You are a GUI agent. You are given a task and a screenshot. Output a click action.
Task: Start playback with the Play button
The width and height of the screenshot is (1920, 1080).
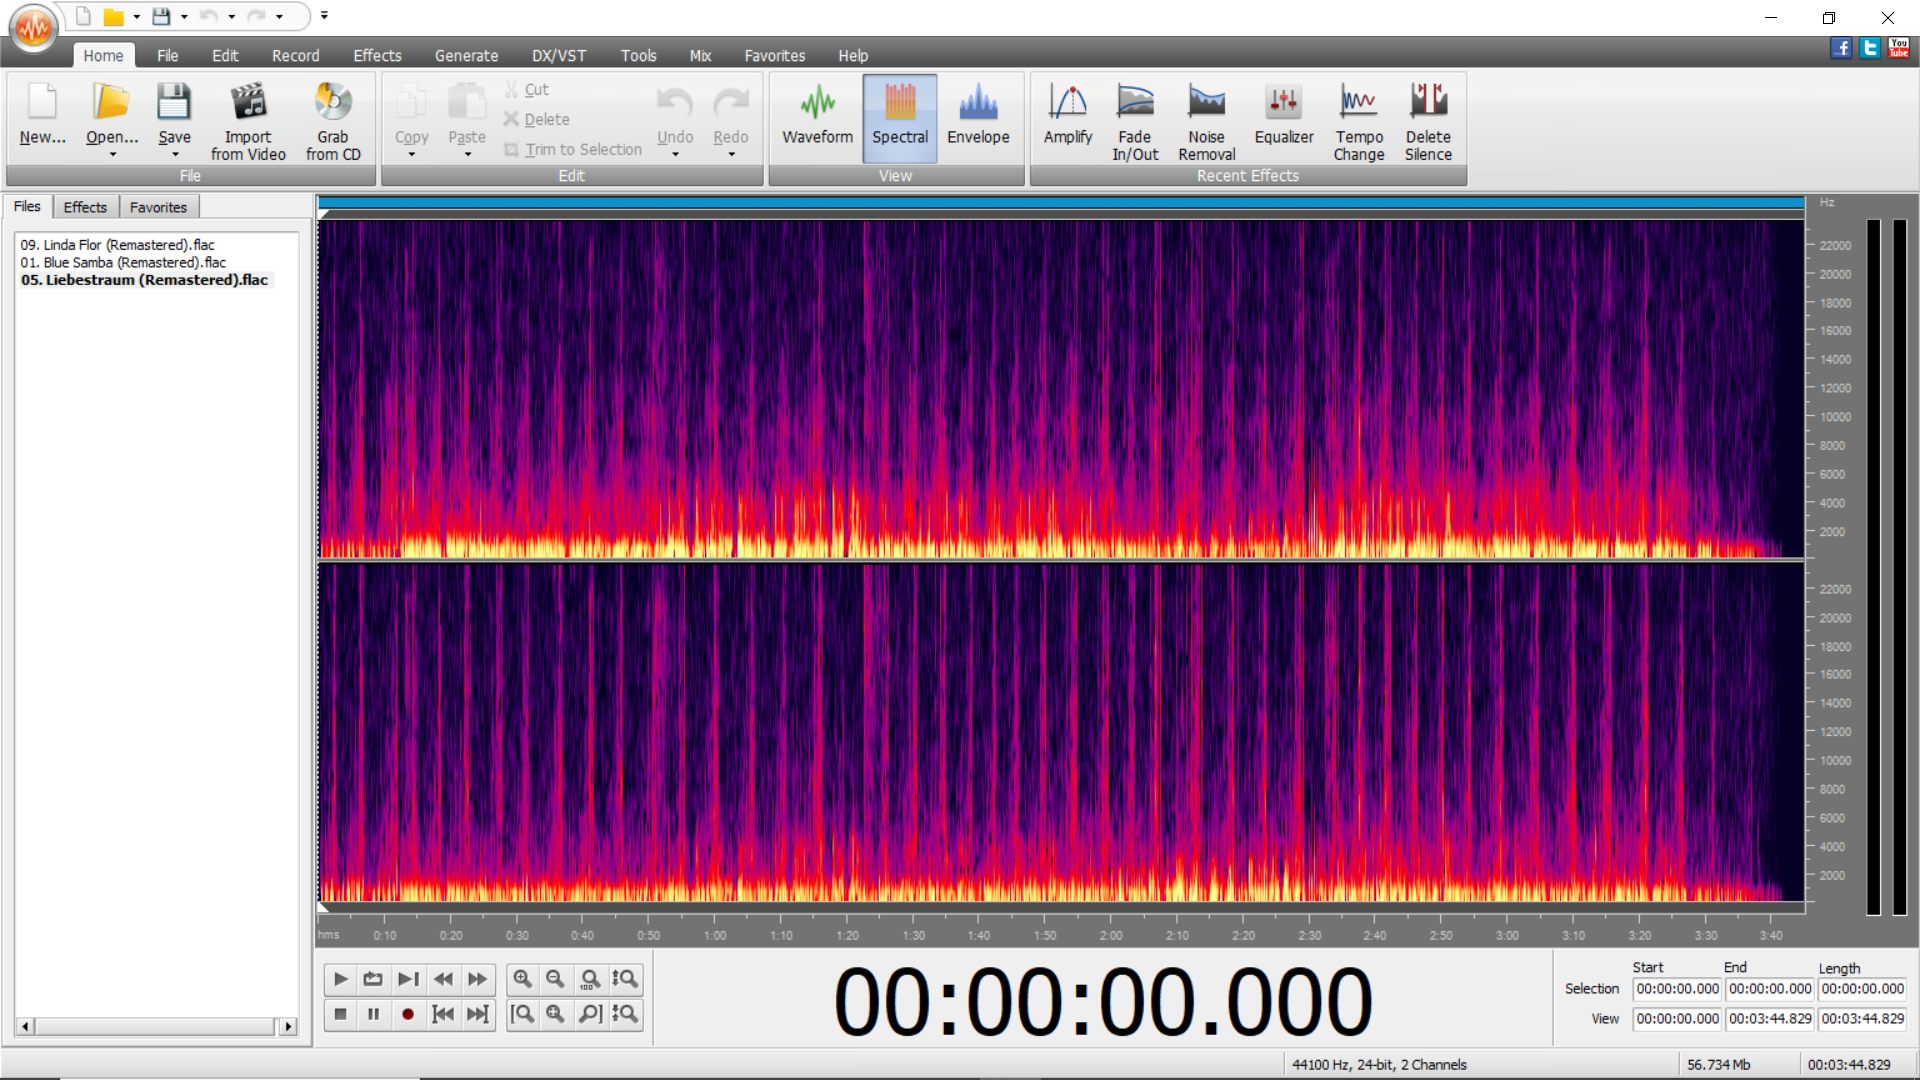(340, 979)
